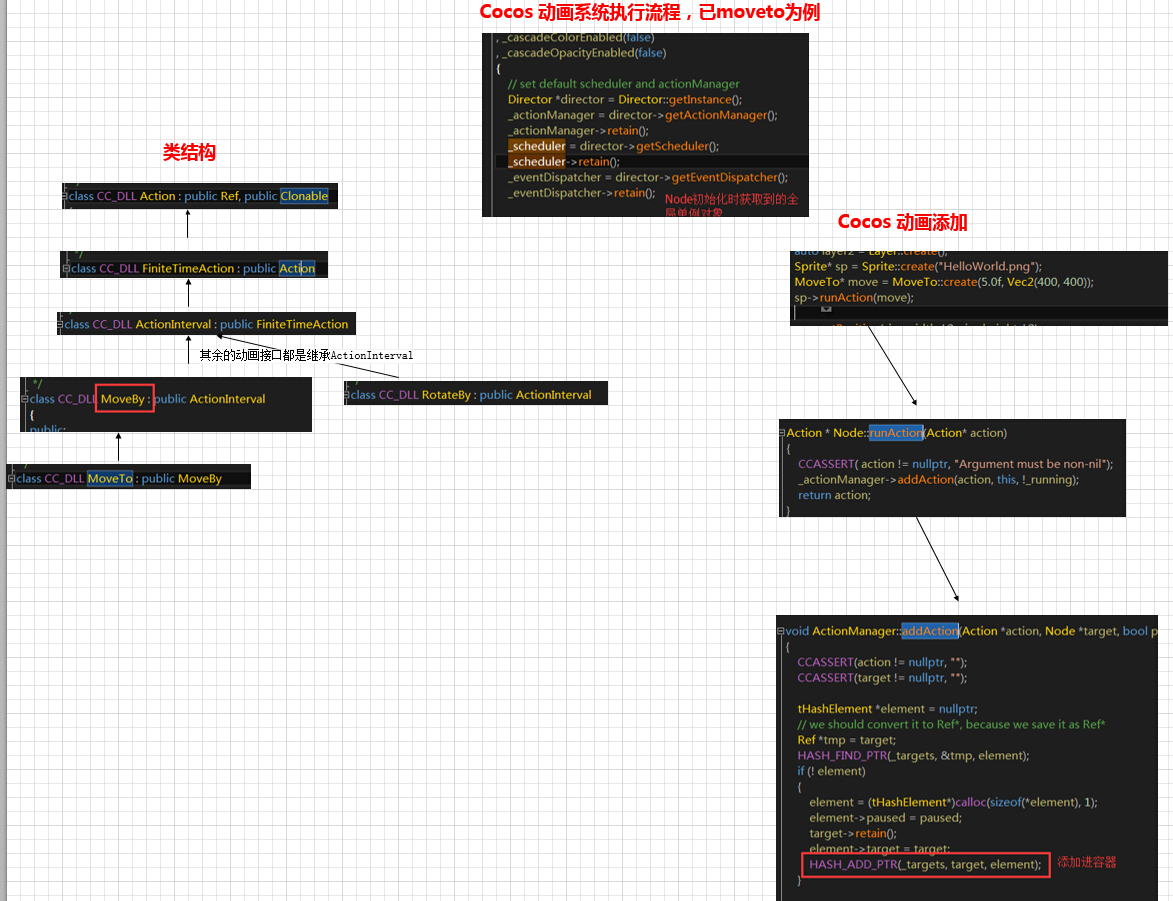The height and width of the screenshot is (901, 1173).
Task: Click the line '_scheduler->retain();'
Action: (564, 162)
